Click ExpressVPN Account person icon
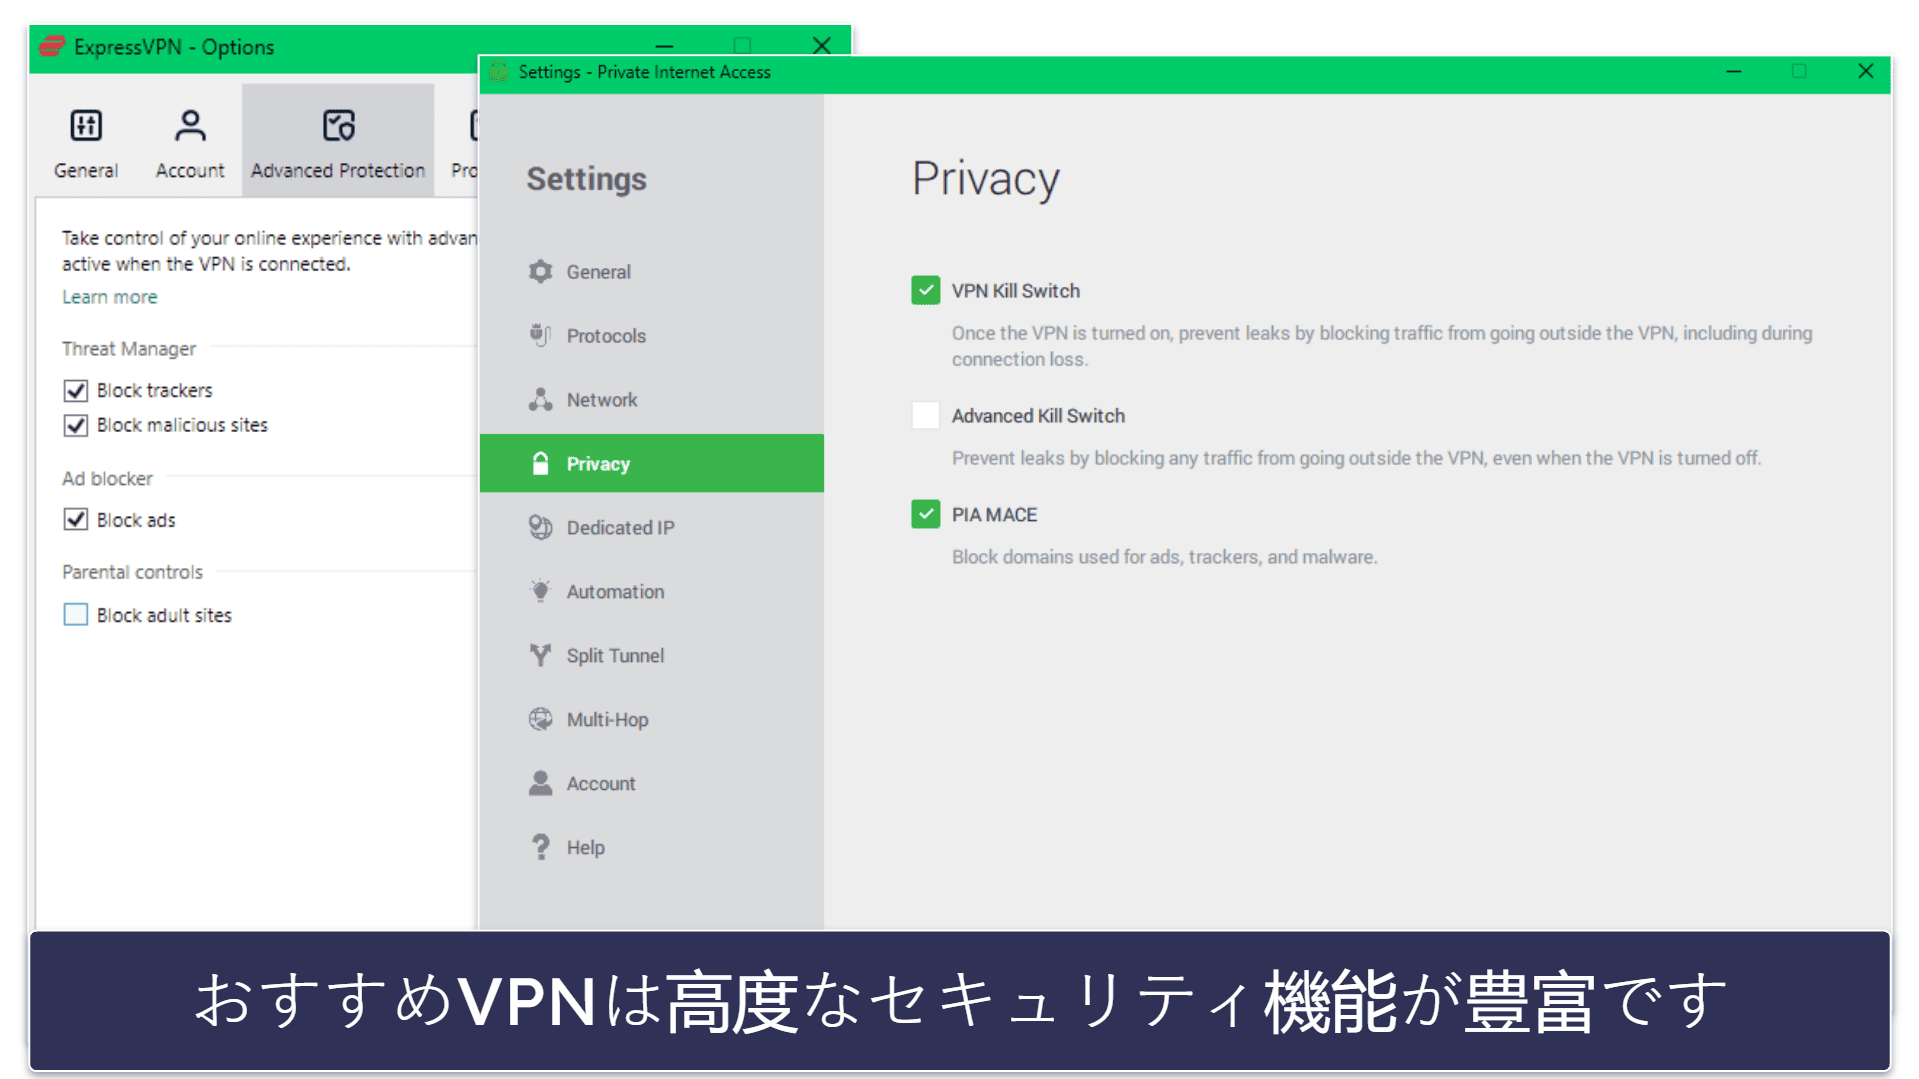This screenshot has width=1919, height=1079. click(x=190, y=125)
